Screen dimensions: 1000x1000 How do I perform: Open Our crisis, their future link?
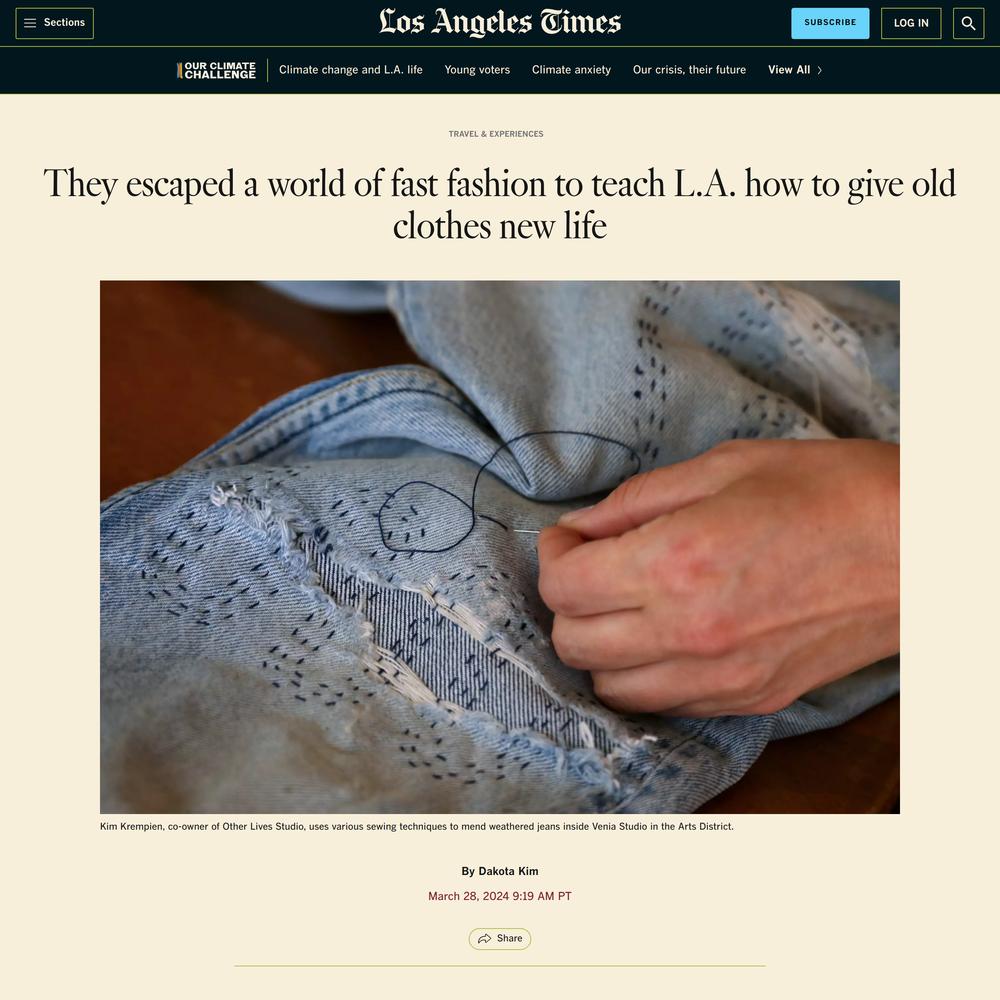(x=689, y=70)
